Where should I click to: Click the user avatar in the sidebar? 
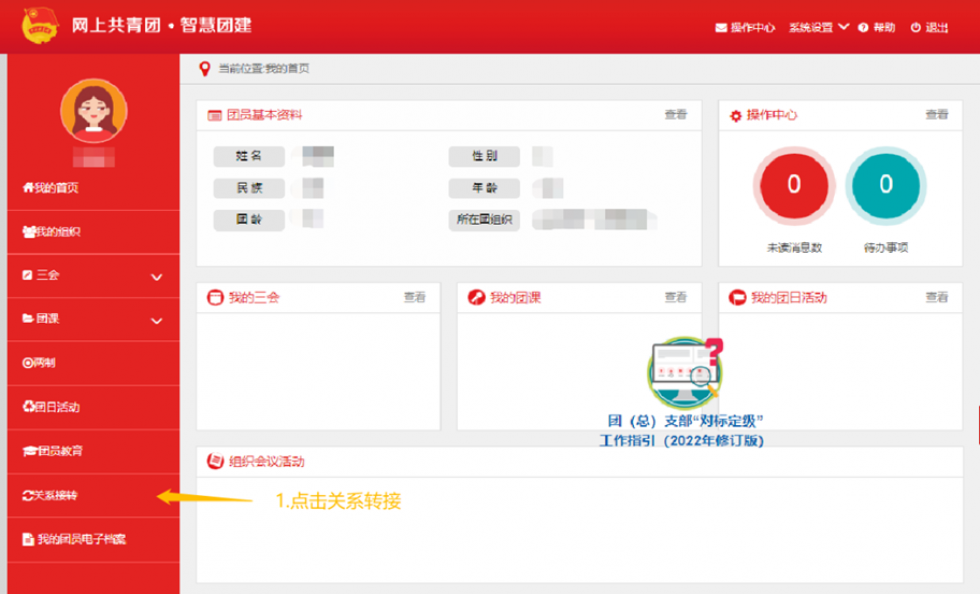click(x=93, y=111)
